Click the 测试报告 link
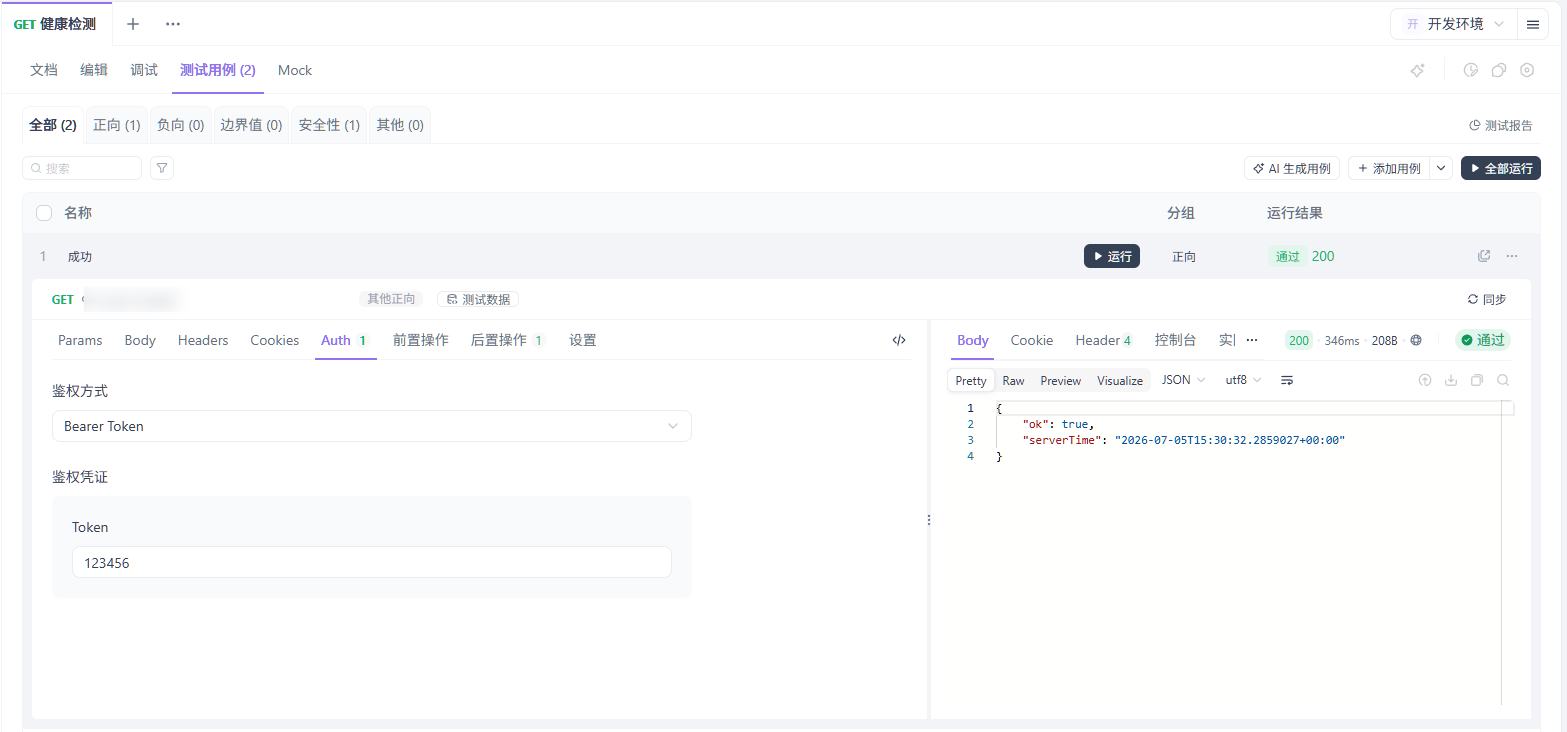This screenshot has width=1567, height=732. coord(1501,125)
